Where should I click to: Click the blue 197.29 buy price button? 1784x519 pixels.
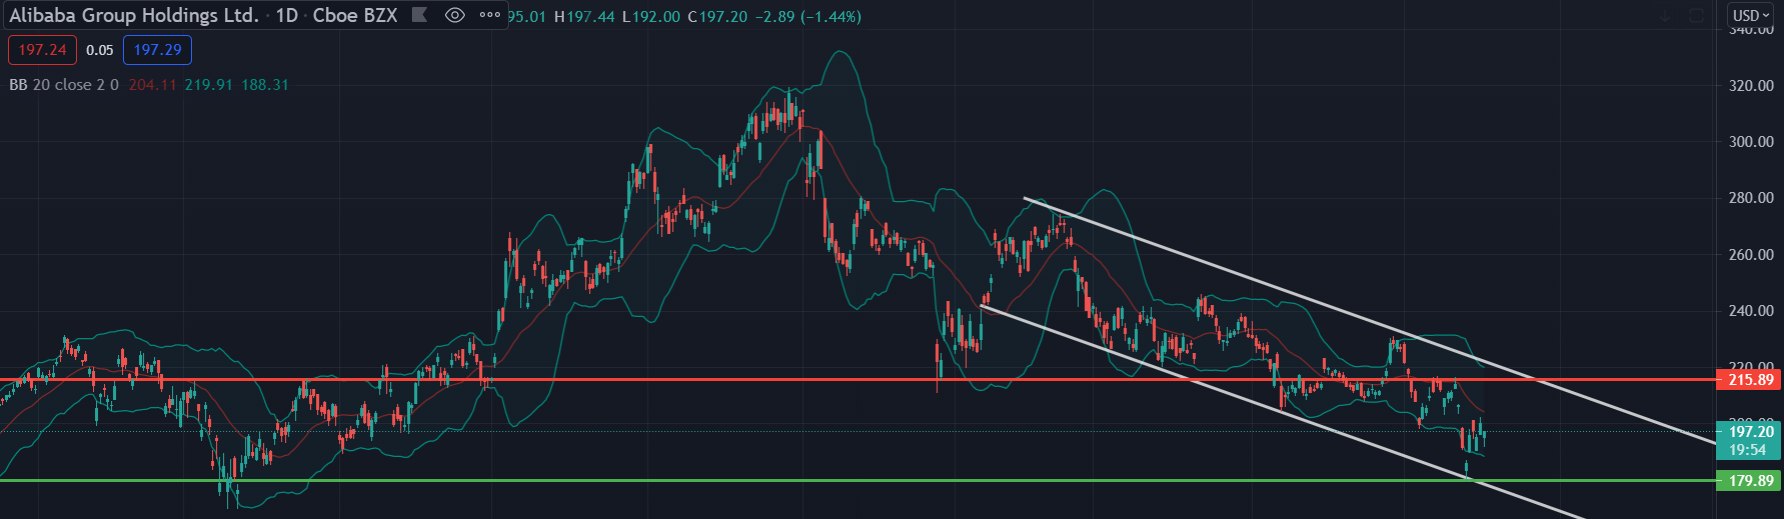pos(157,50)
